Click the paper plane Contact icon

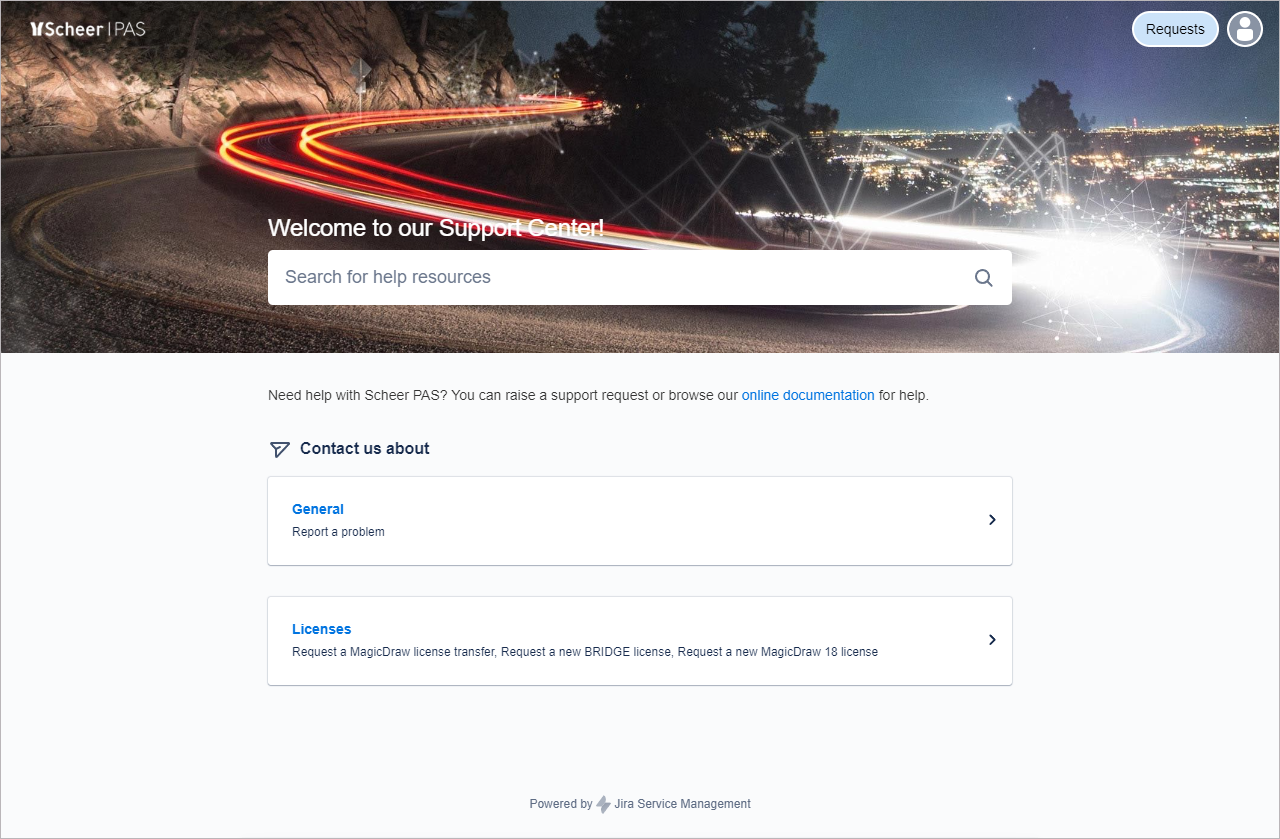pos(280,449)
